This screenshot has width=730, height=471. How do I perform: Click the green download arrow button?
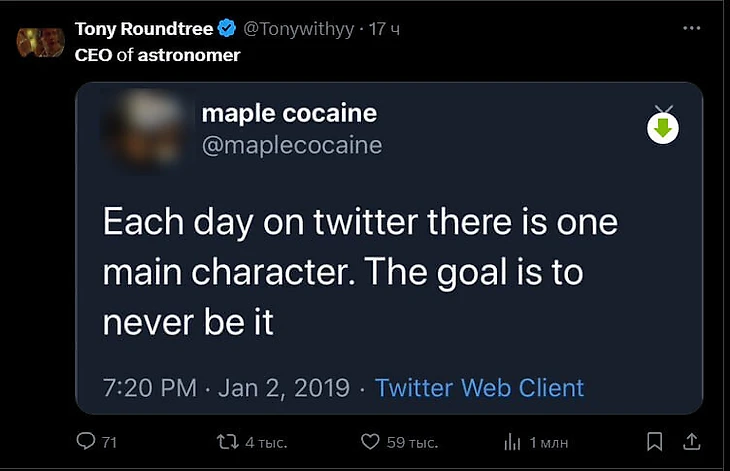click(663, 128)
